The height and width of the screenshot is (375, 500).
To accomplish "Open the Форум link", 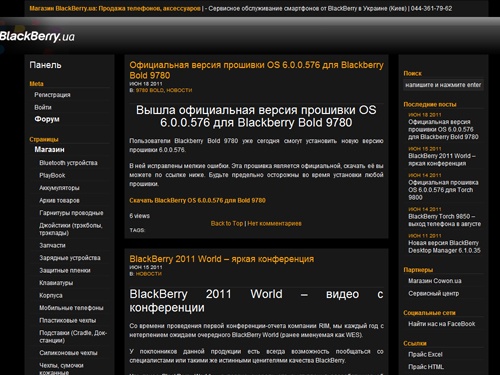I will pyautogui.click(x=47, y=119).
